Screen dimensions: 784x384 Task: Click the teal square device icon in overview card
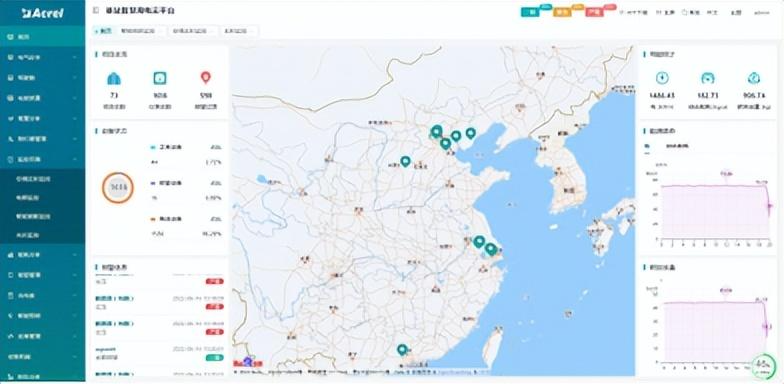coord(160,78)
